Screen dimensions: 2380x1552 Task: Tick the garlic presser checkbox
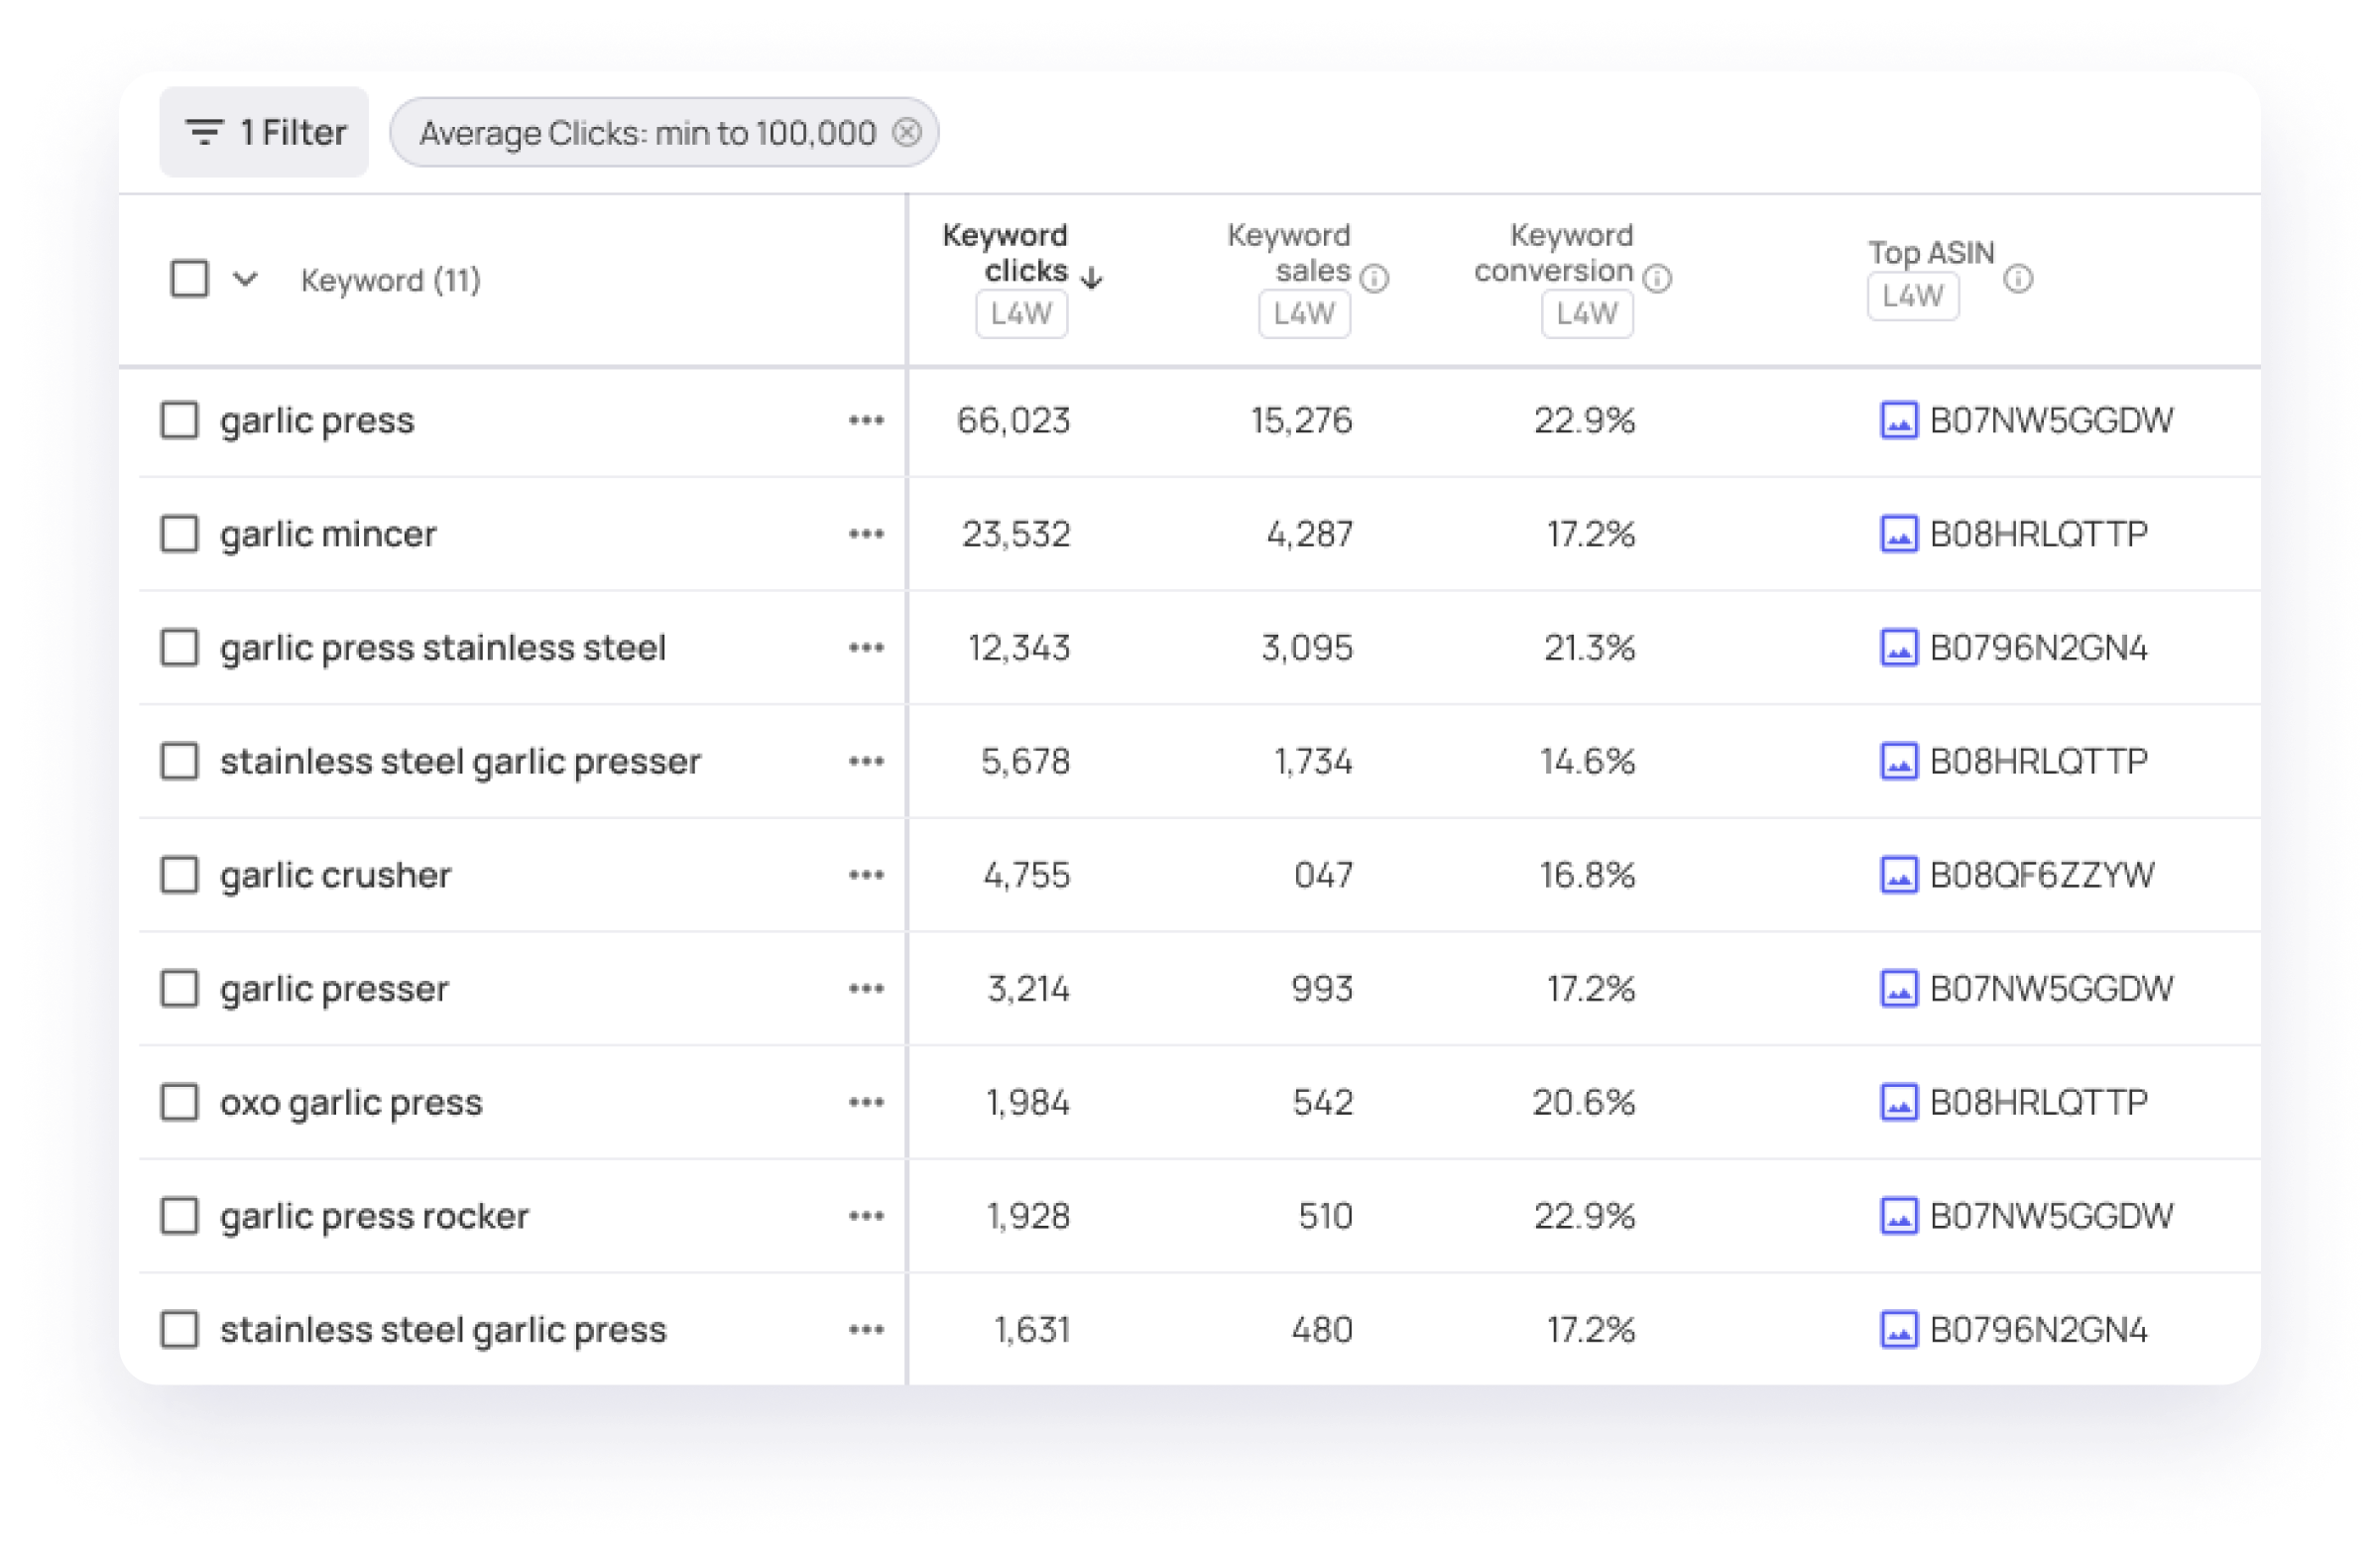[180, 989]
